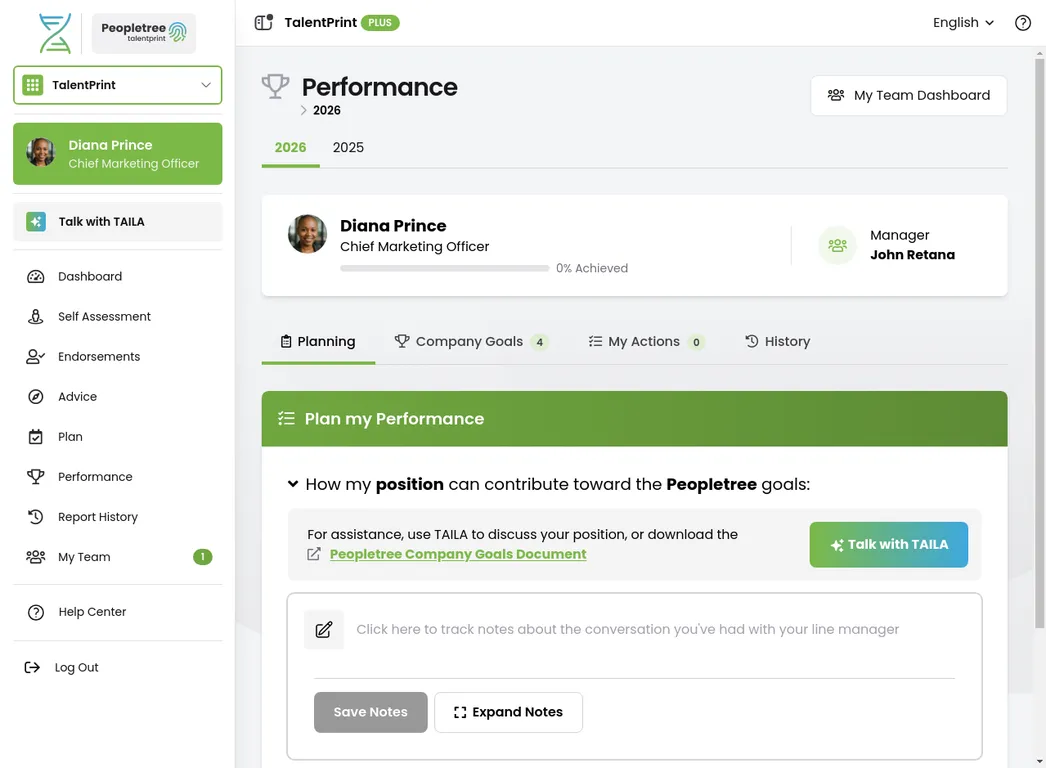This screenshot has height=768, width=1046.
Task: Click the Help Center question icon
Action: [x=36, y=612]
